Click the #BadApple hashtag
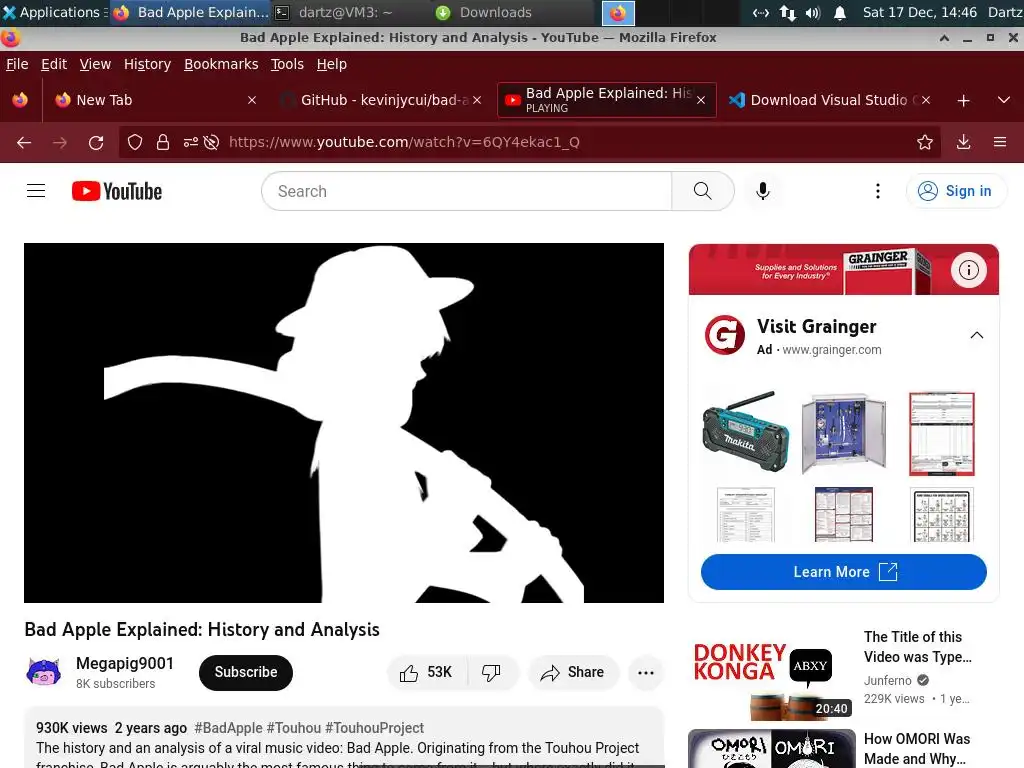This screenshot has width=1024, height=768. [229, 728]
